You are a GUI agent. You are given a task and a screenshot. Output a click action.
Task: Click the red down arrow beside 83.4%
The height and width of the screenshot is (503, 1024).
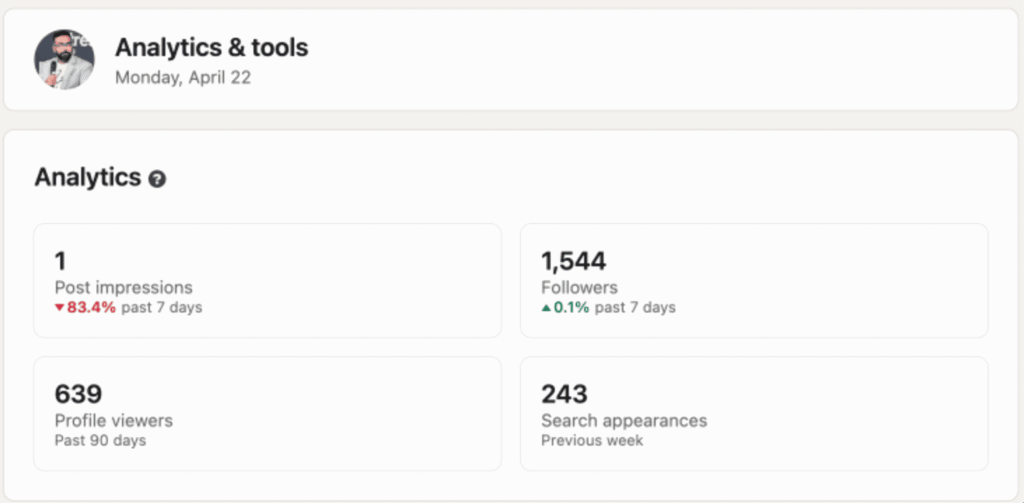[60, 308]
